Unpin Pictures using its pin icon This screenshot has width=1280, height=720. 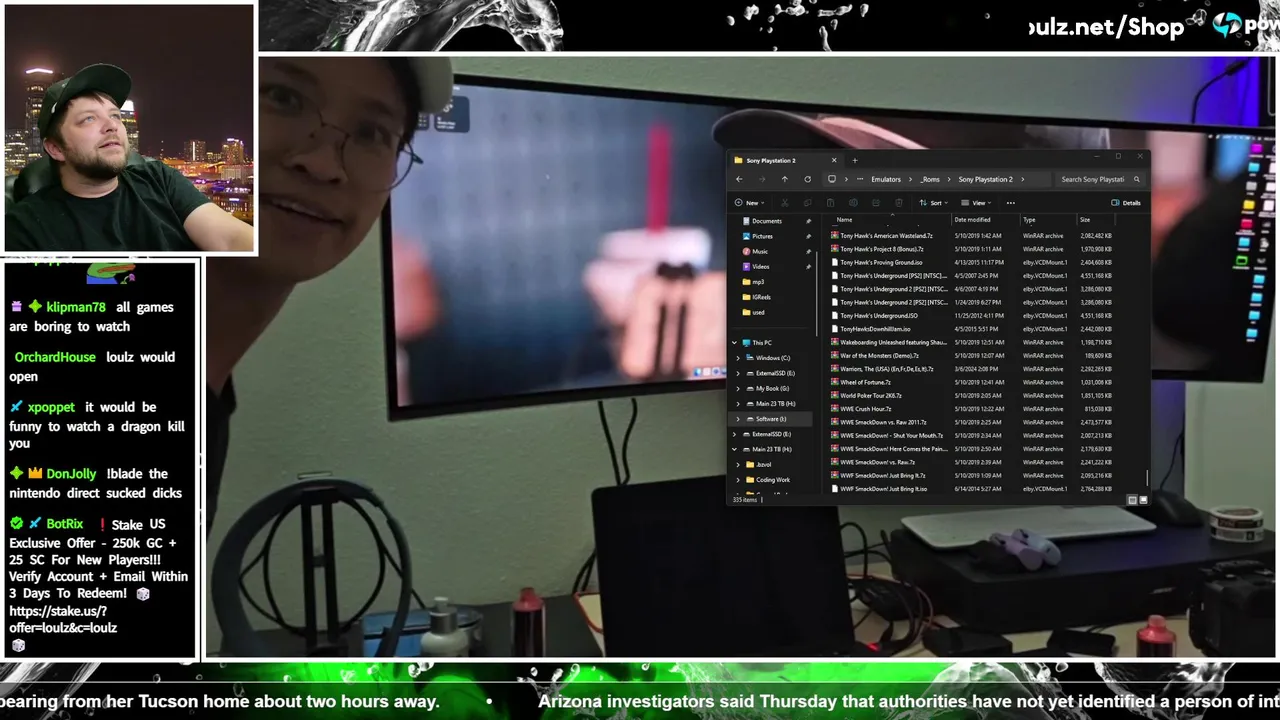tap(808, 236)
